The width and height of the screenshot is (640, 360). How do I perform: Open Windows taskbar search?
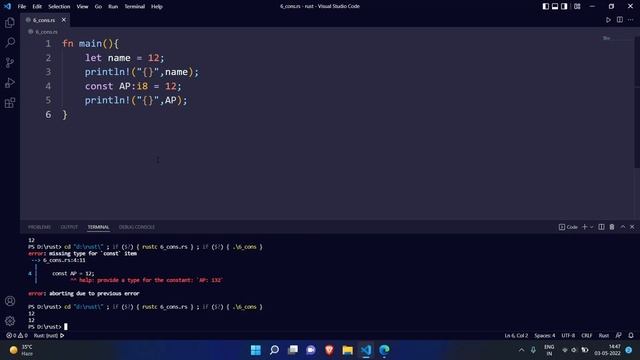274,350
